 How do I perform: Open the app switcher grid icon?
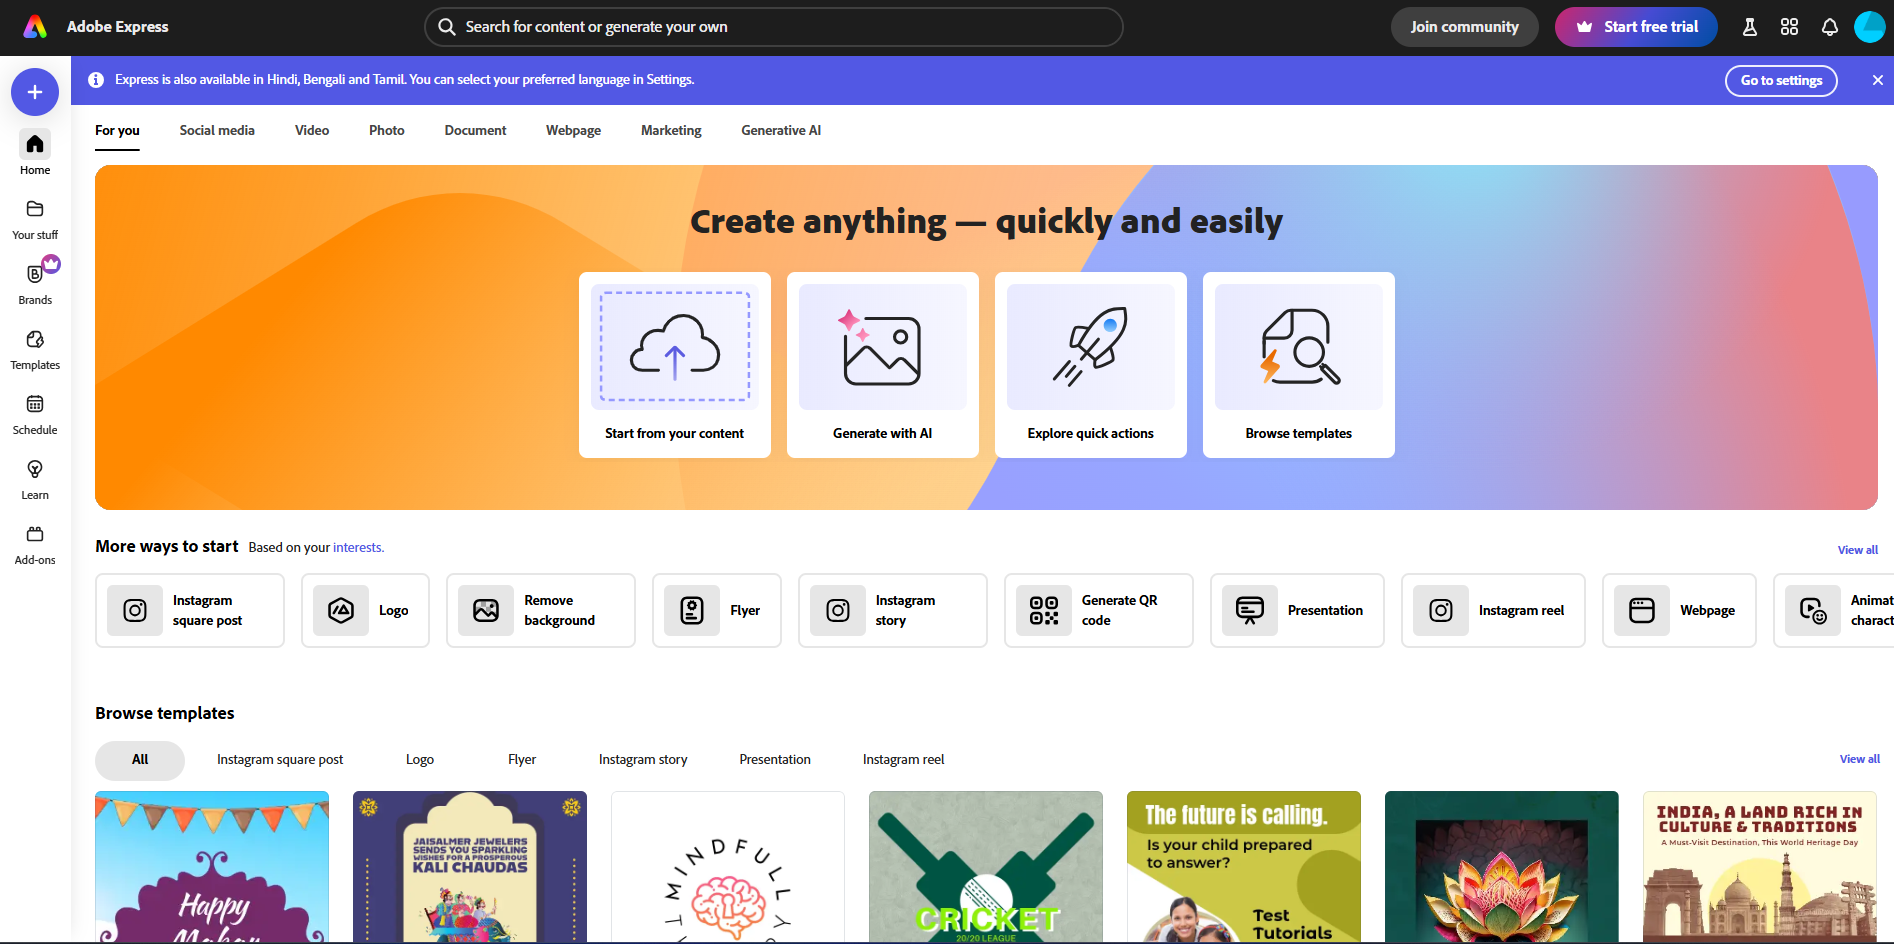point(1790,27)
